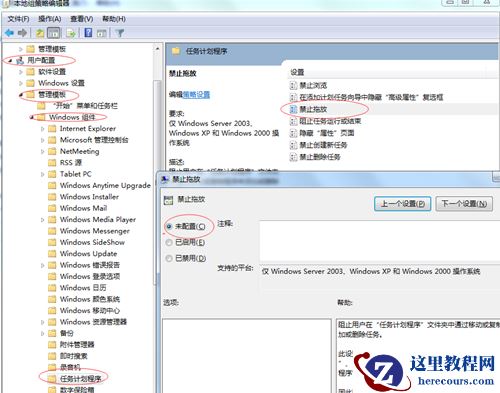Image resolution: width=500 pixels, height=393 pixels.
Task: Click the tree pane vertical scrollbar
Action: coord(157,182)
